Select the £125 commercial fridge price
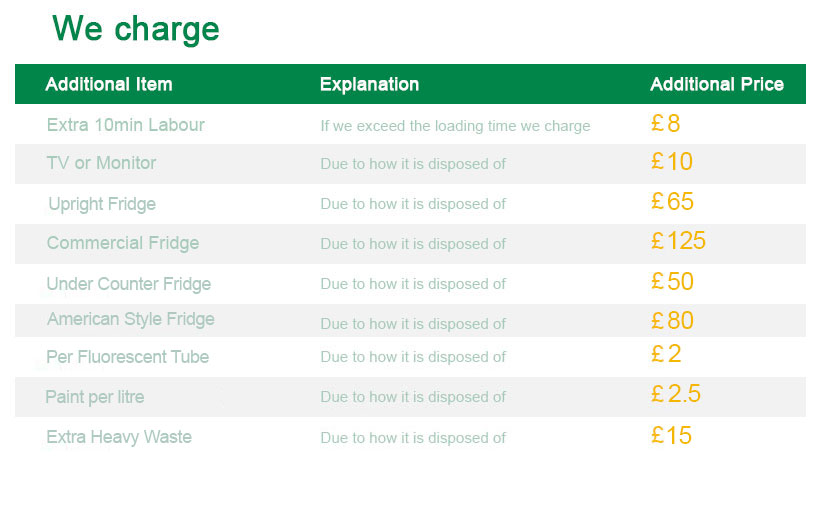 click(x=678, y=241)
